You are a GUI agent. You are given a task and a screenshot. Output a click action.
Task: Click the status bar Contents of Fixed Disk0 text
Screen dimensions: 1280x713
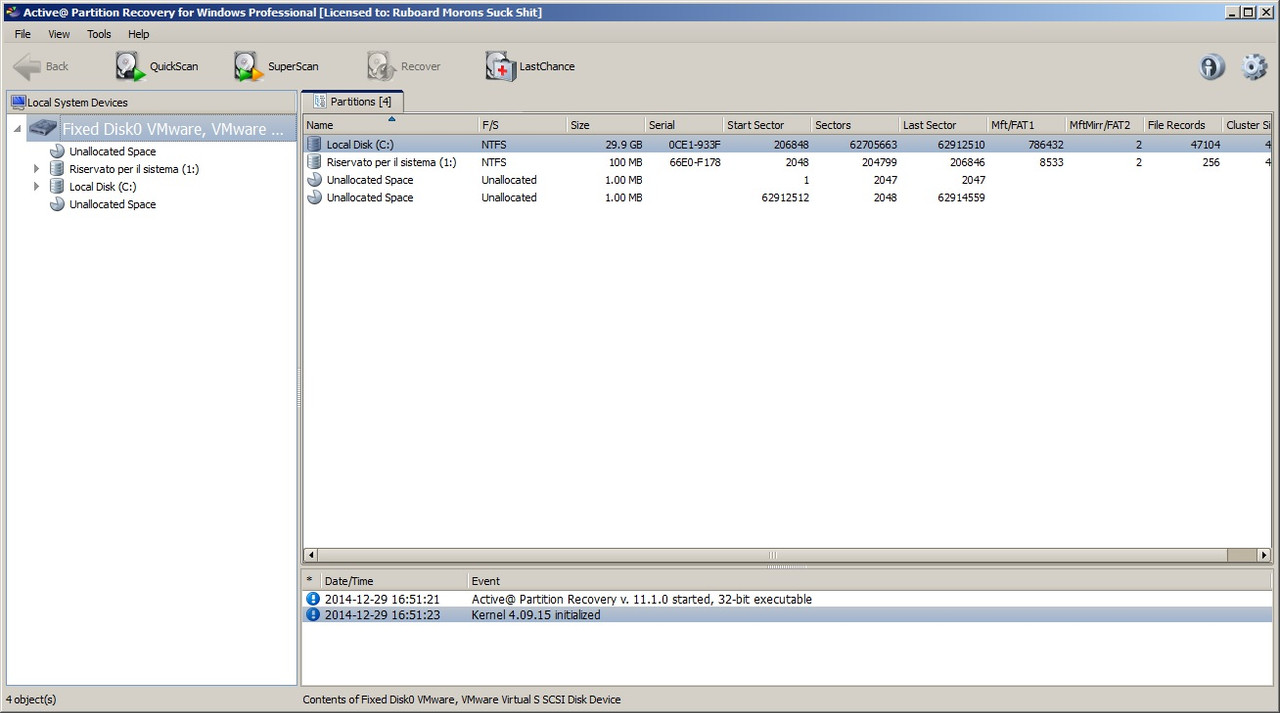461,699
